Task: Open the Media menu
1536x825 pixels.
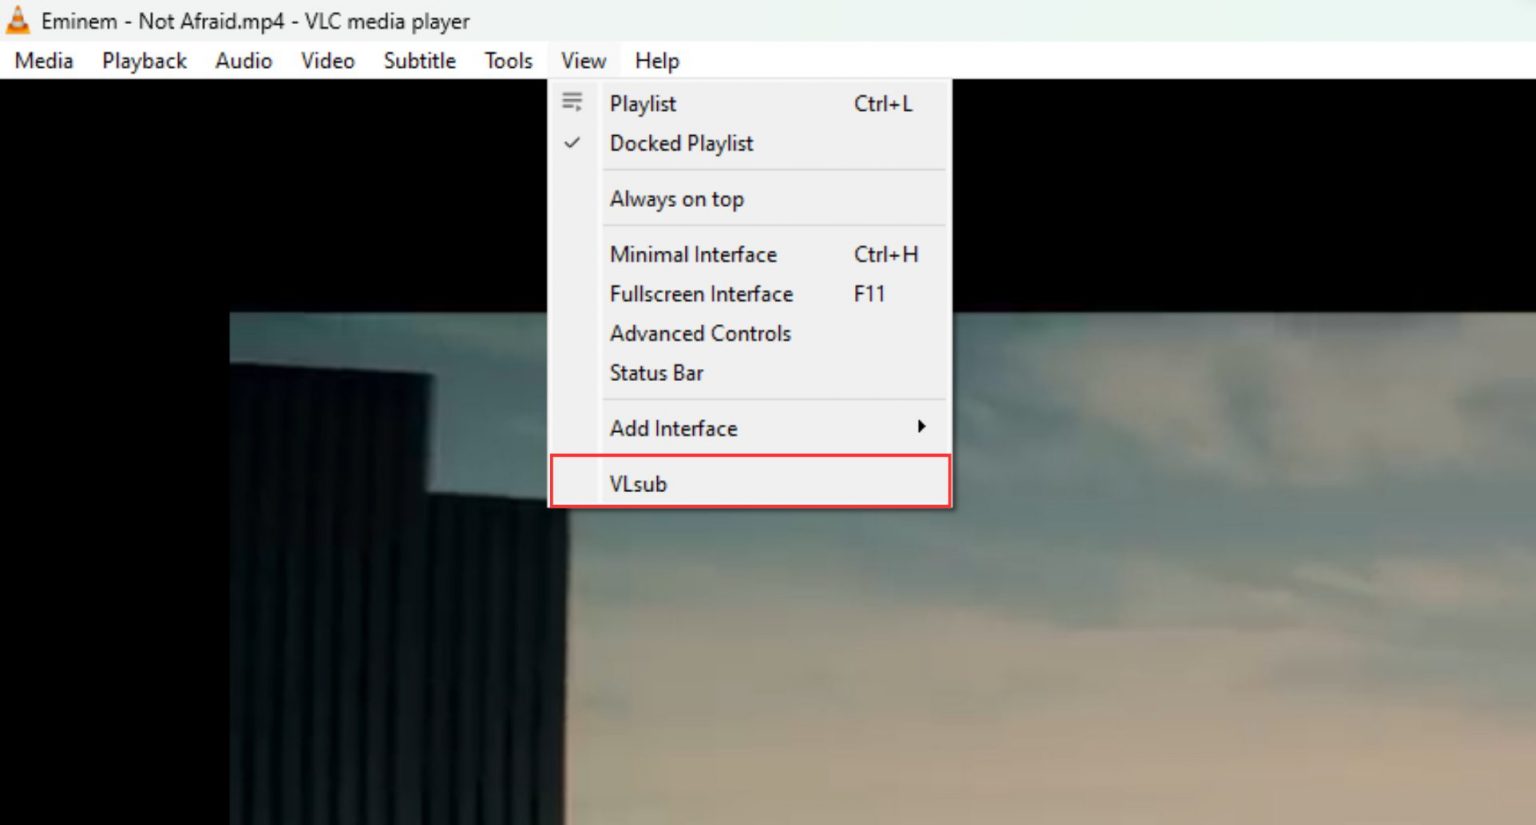Action: [43, 60]
